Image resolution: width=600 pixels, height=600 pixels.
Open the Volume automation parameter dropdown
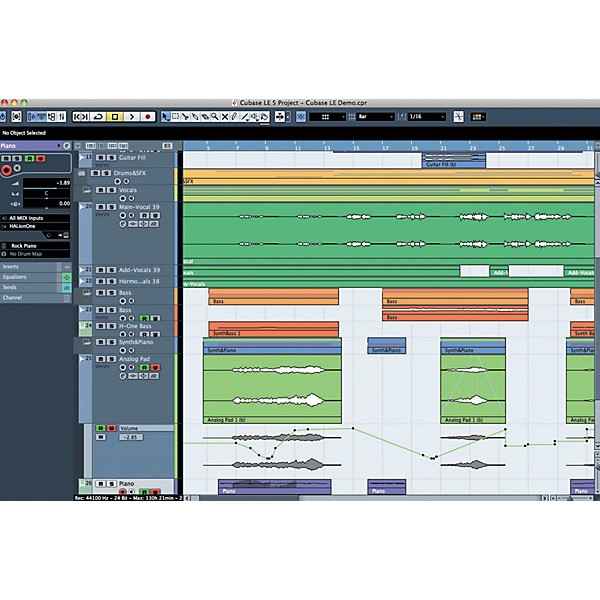tap(146, 428)
